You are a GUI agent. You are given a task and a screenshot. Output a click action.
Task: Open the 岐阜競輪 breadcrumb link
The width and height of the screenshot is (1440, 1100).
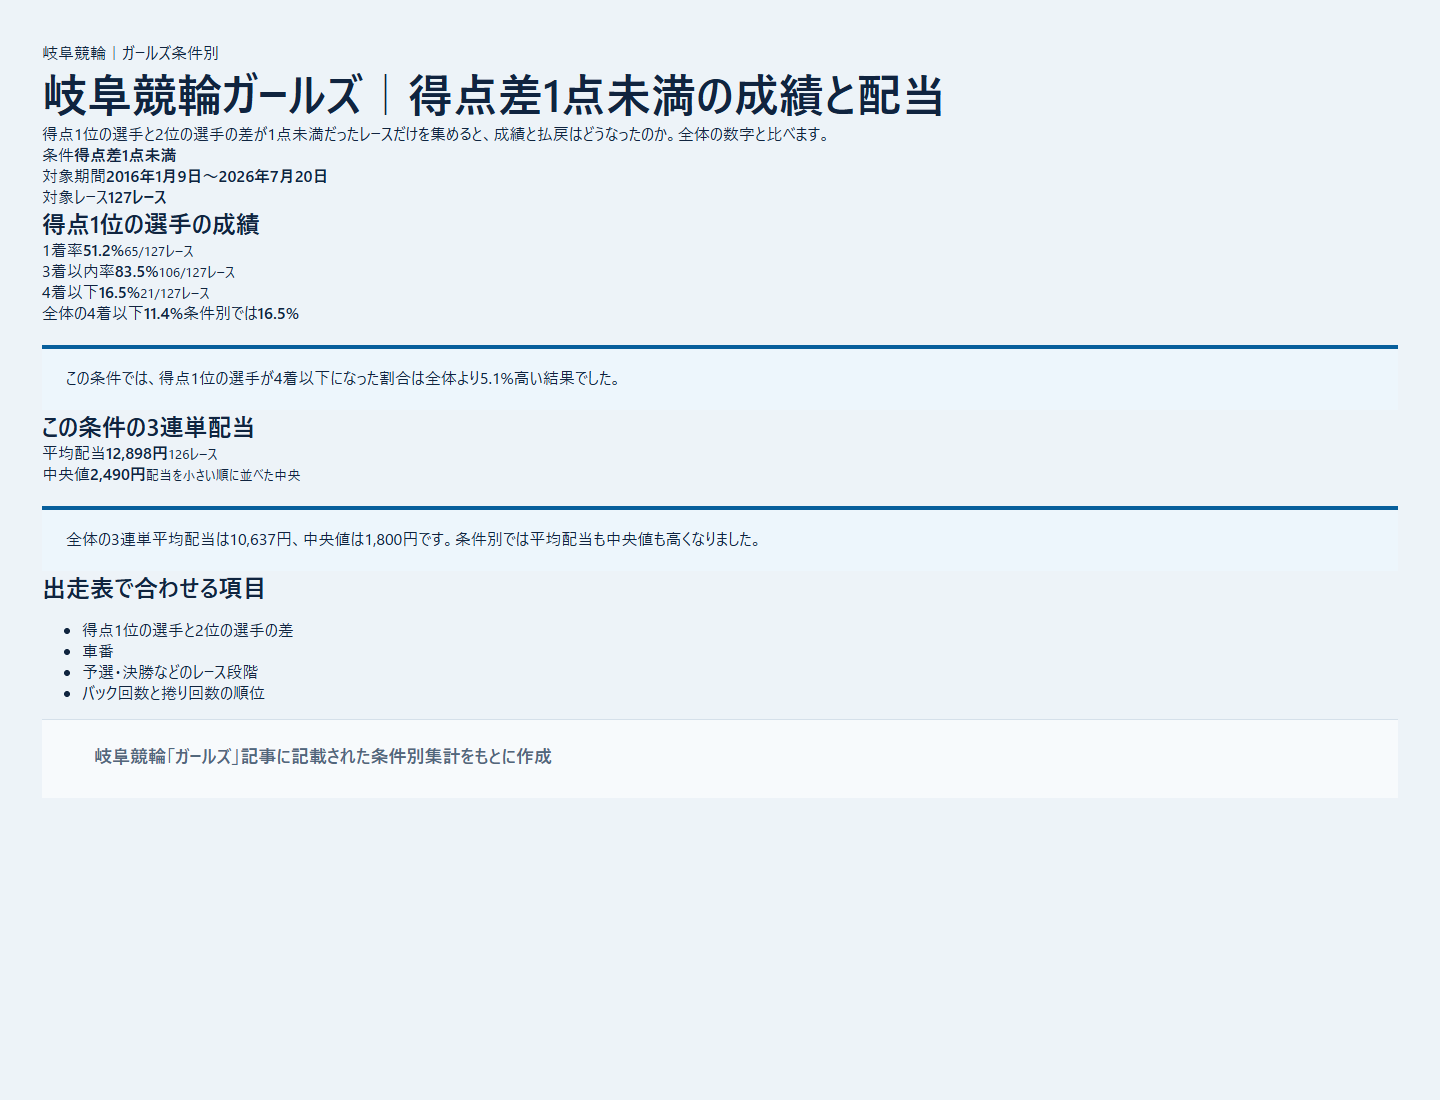click(74, 53)
